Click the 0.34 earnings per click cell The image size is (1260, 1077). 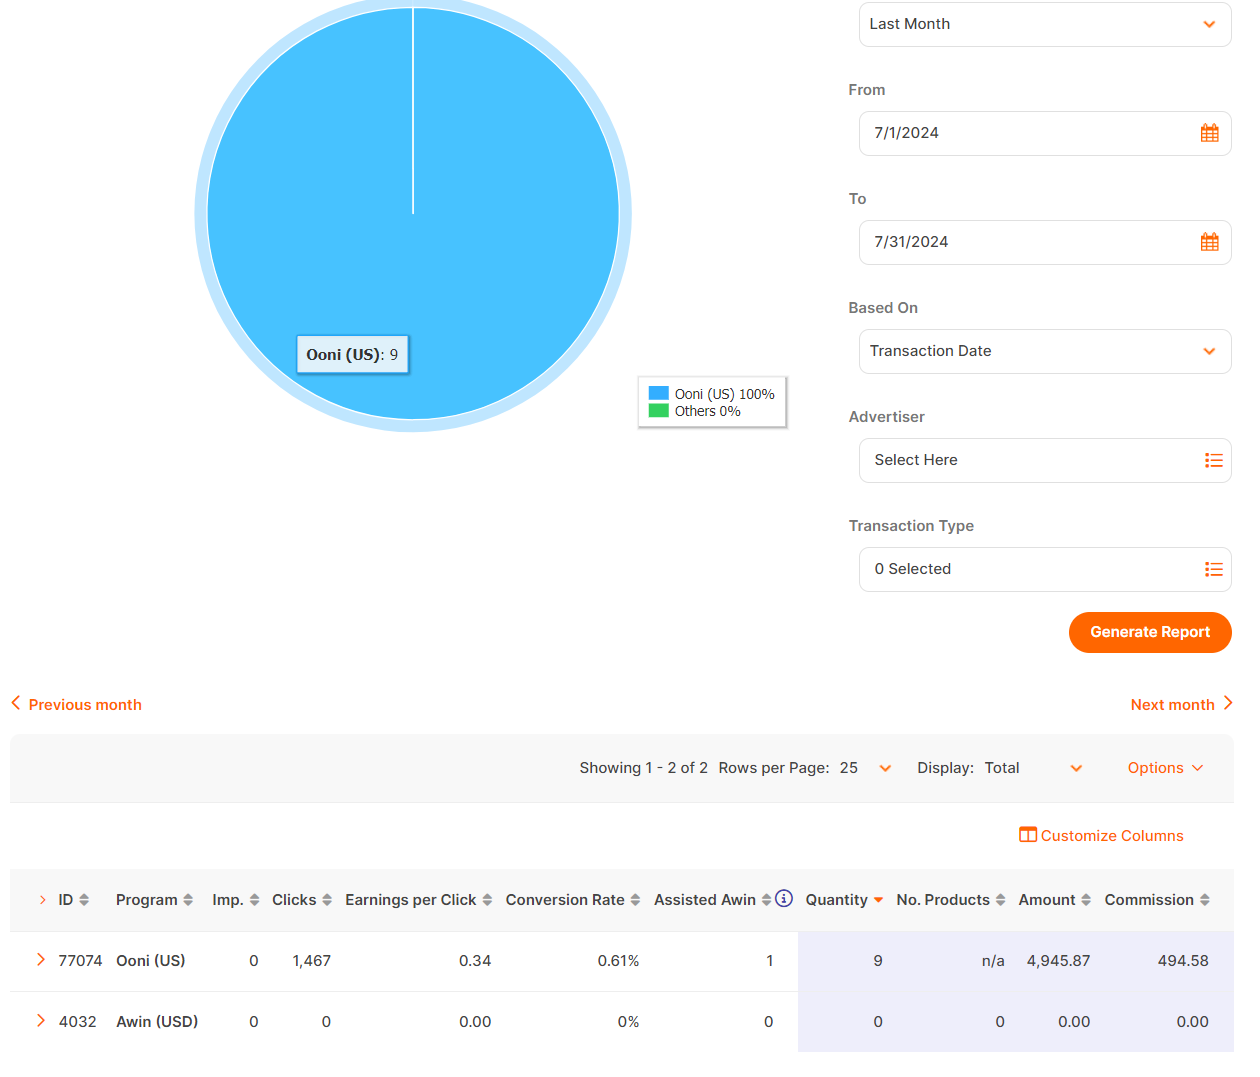(x=475, y=961)
